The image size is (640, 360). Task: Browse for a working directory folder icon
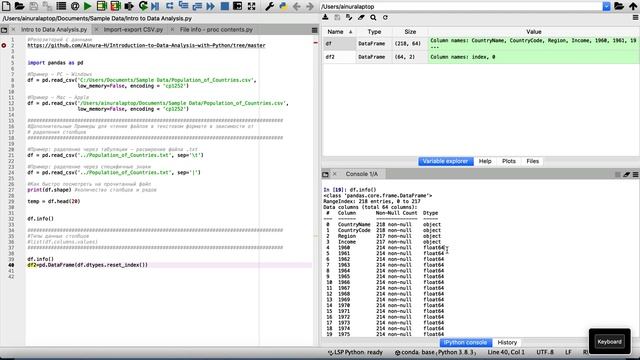coord(619,6)
